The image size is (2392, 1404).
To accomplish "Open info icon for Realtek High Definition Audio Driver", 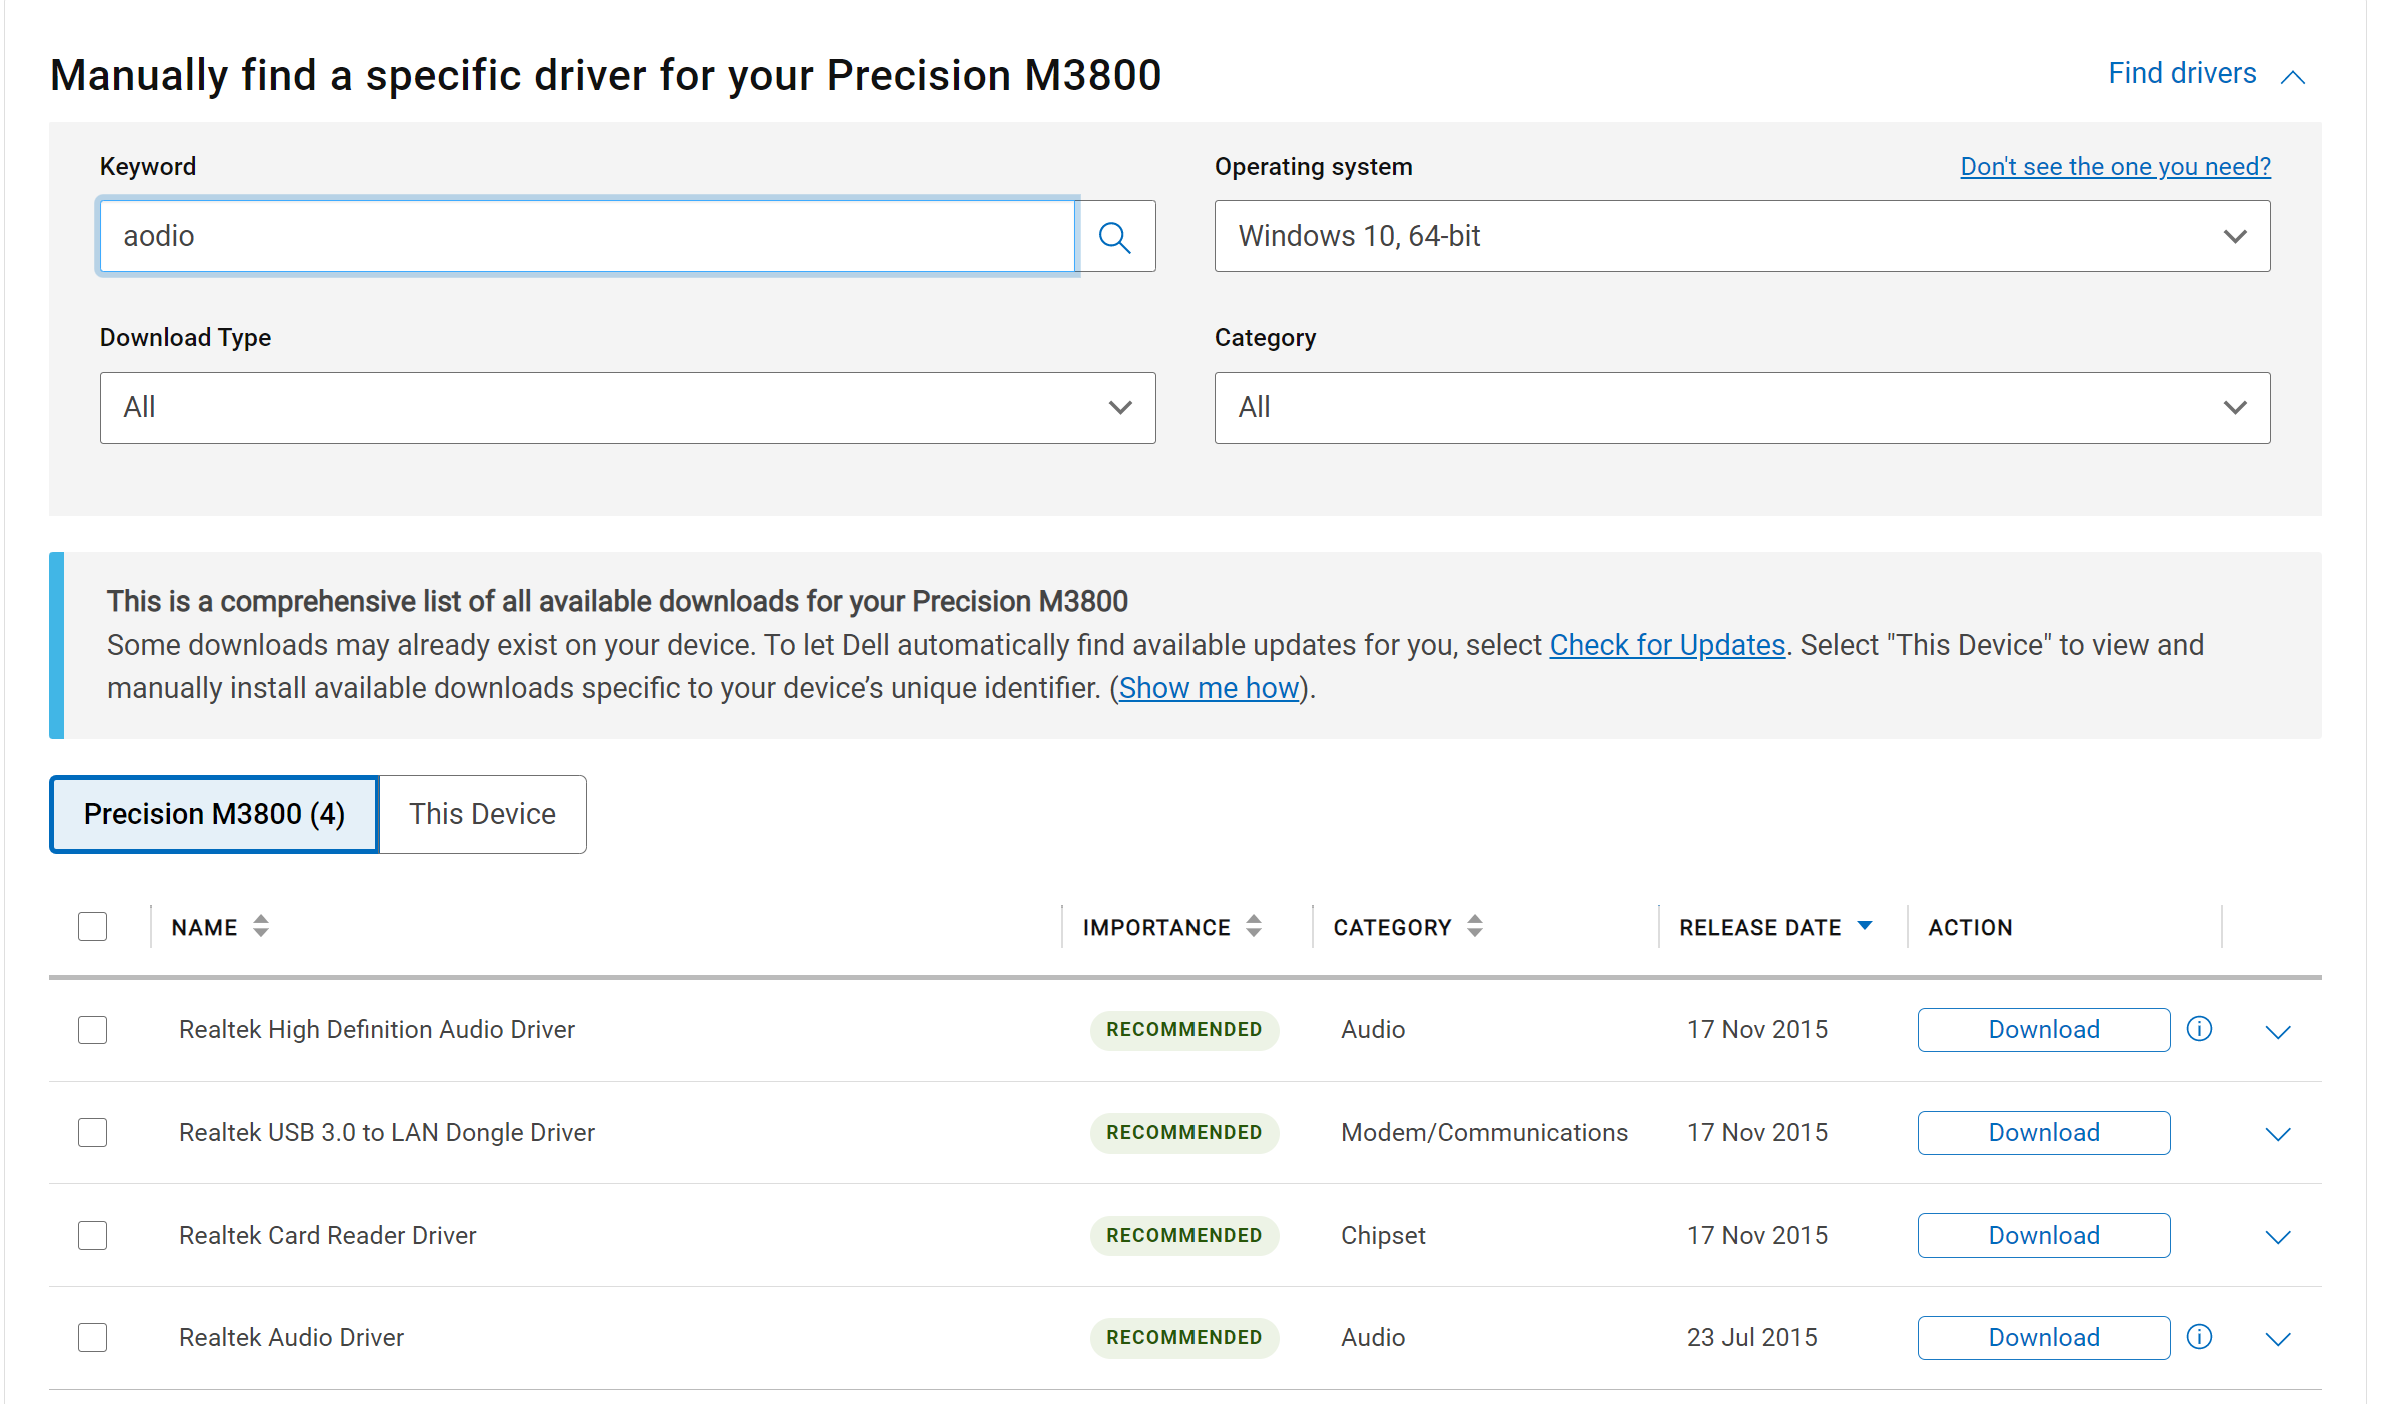I will [2199, 1029].
